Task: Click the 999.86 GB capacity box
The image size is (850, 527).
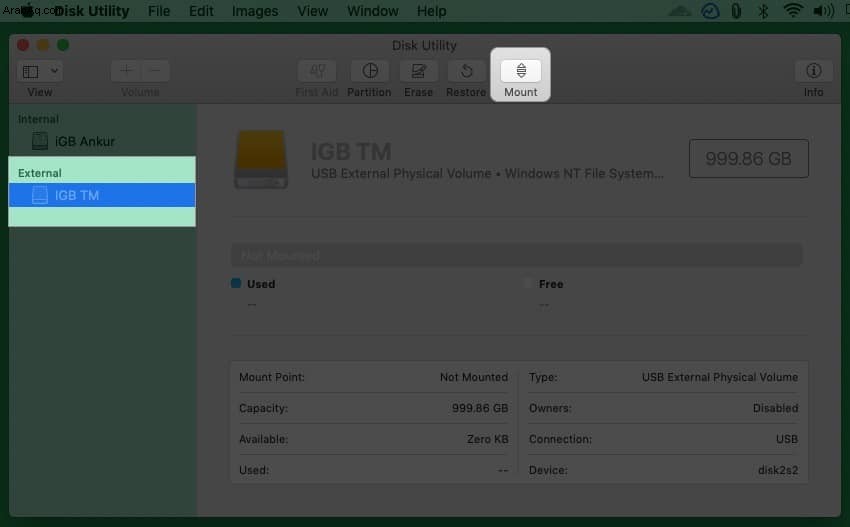Action: (749, 158)
